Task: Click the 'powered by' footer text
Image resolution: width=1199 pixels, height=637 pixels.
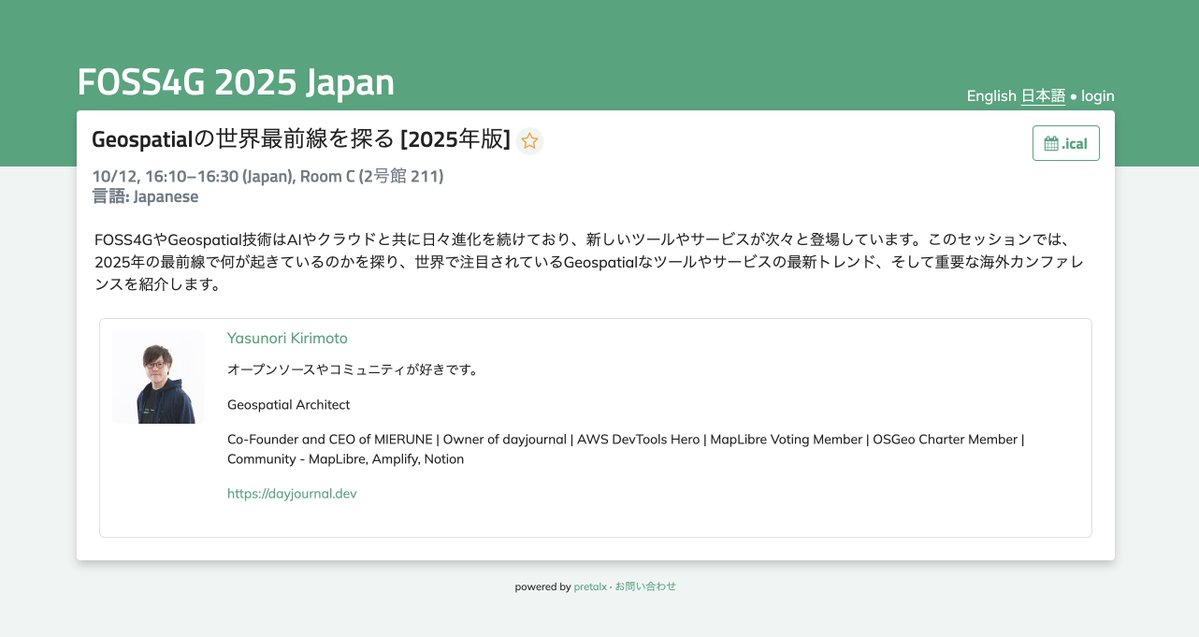Action: tap(543, 587)
